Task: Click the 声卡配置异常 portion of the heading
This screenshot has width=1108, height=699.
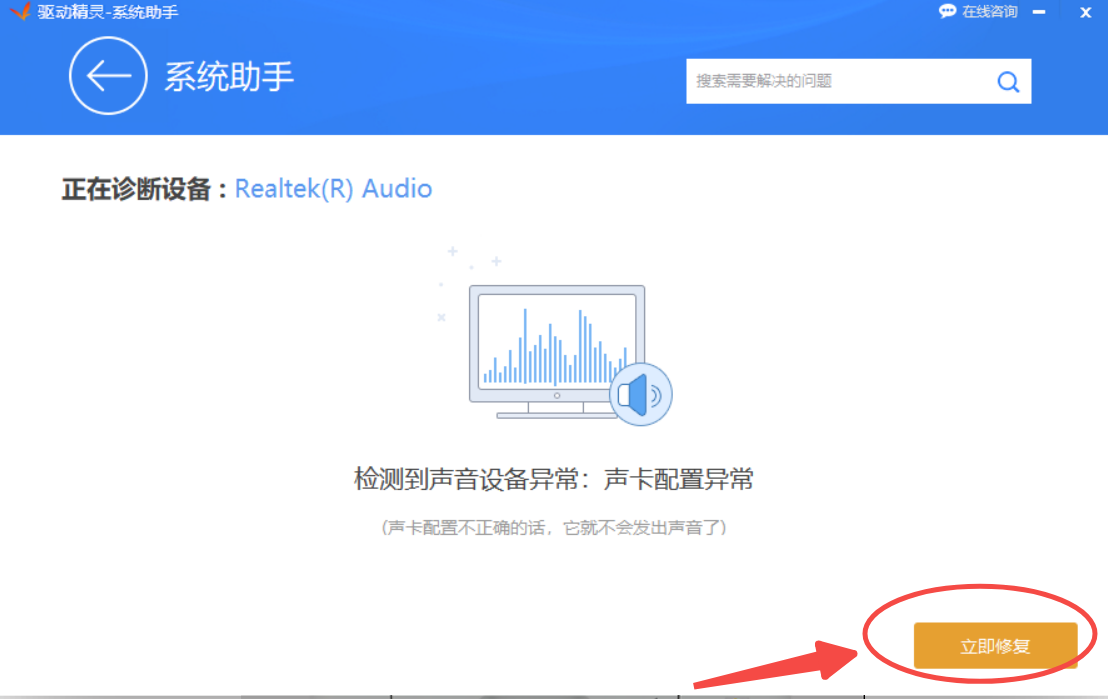Action: pyautogui.click(x=678, y=480)
